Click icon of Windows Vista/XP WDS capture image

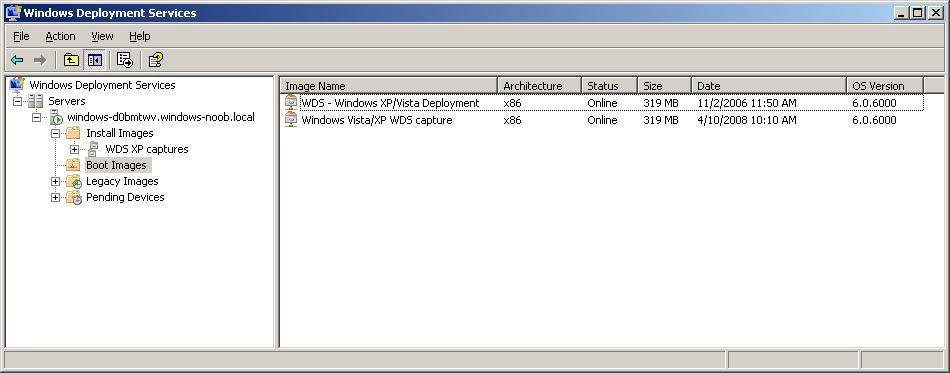(291, 120)
